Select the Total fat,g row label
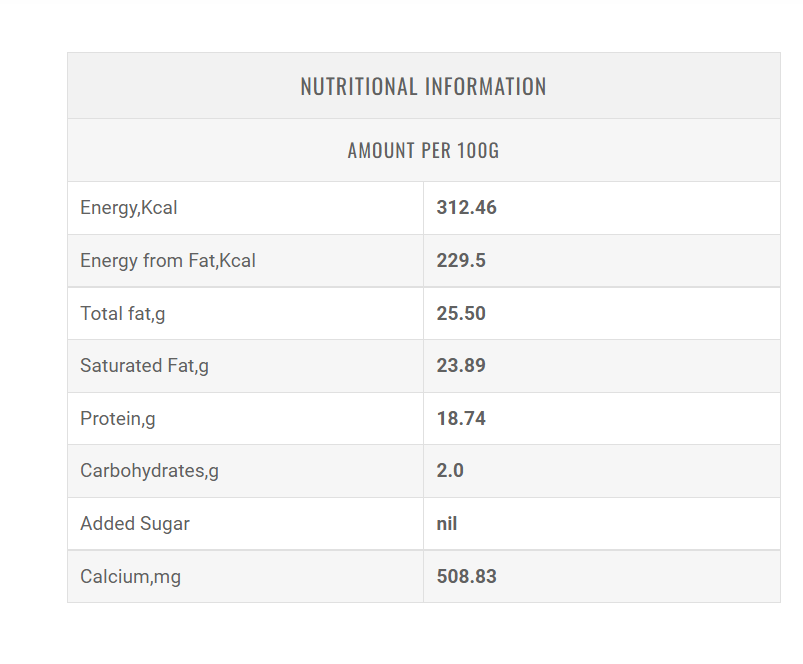 coord(123,313)
